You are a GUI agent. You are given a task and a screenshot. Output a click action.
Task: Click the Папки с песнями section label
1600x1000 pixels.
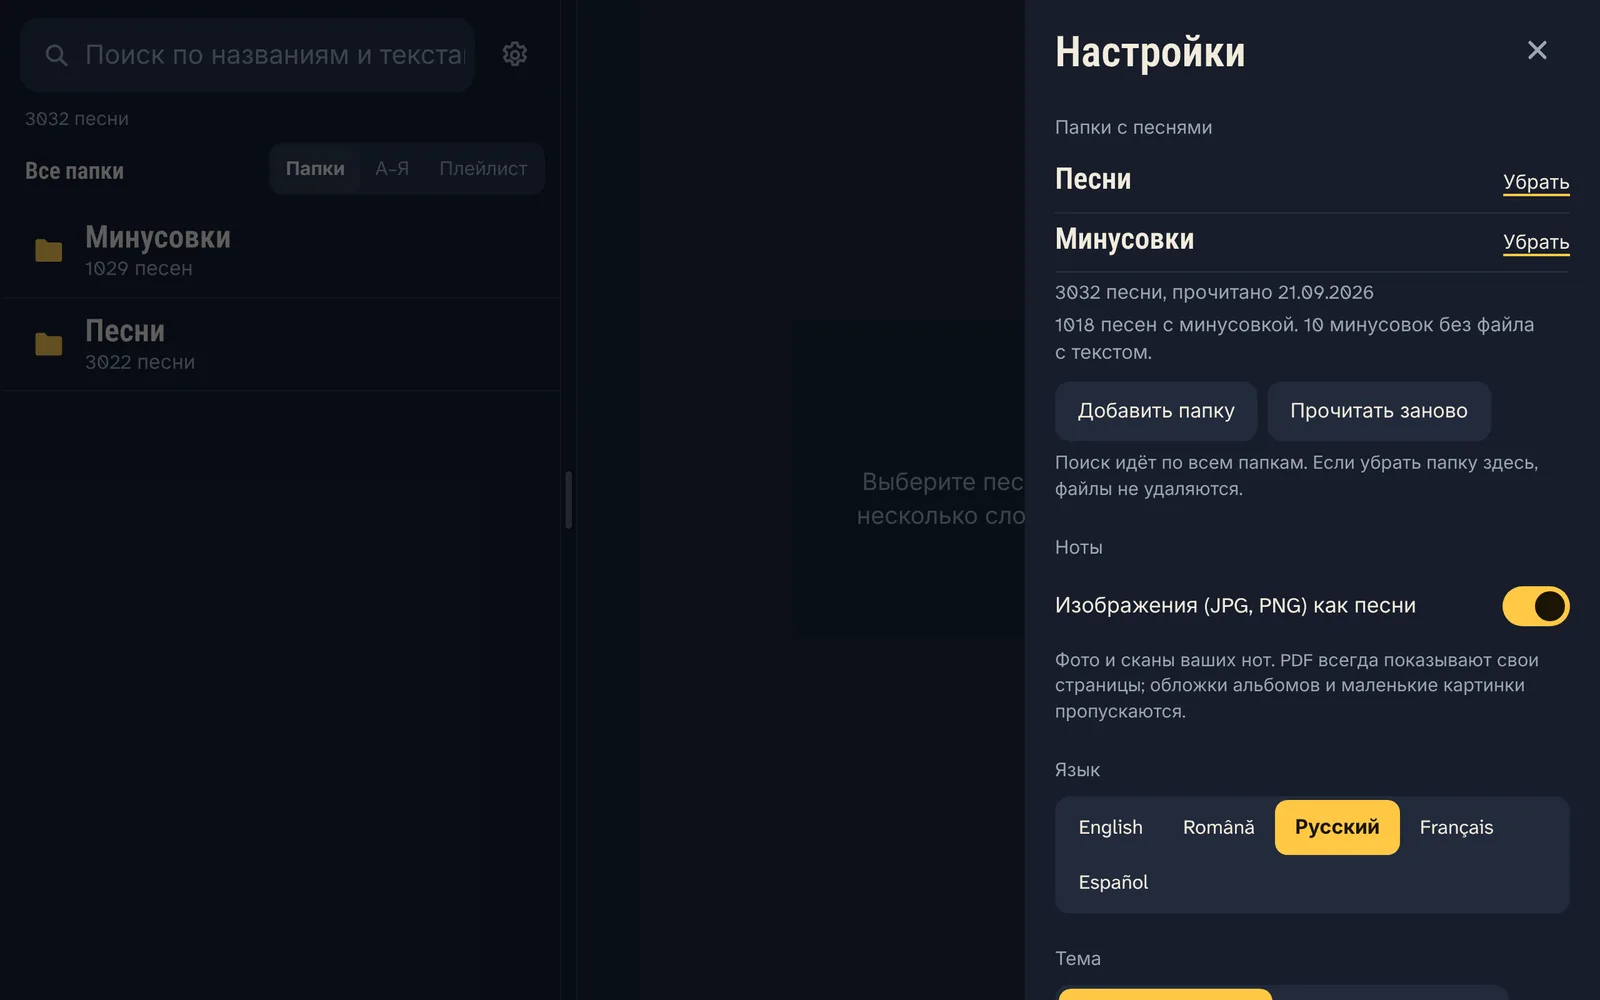[1133, 127]
